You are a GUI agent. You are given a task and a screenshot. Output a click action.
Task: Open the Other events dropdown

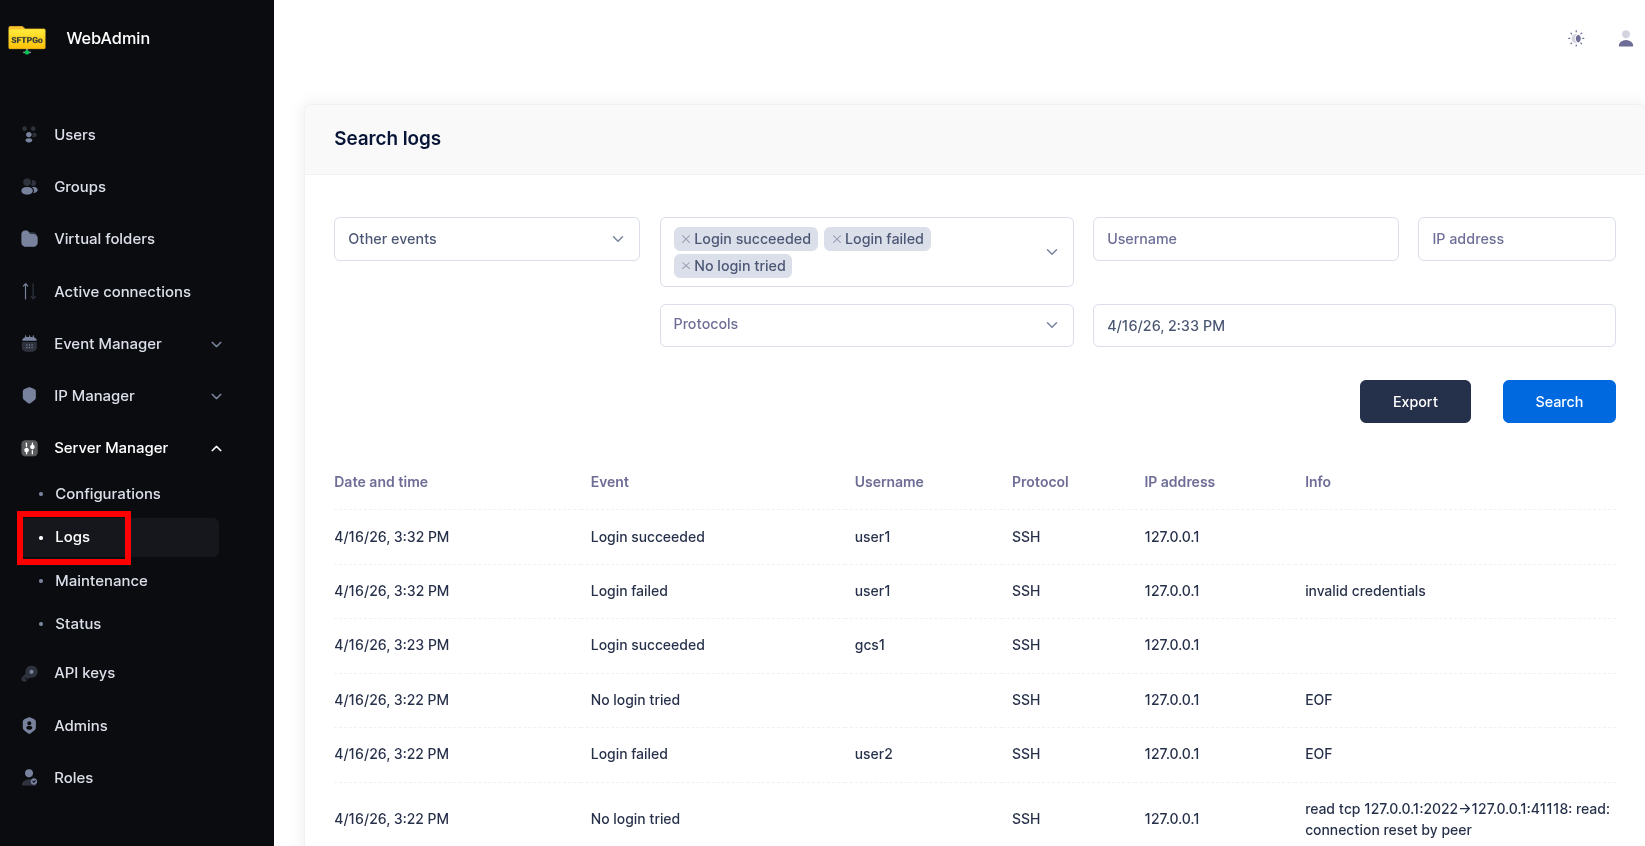click(486, 239)
